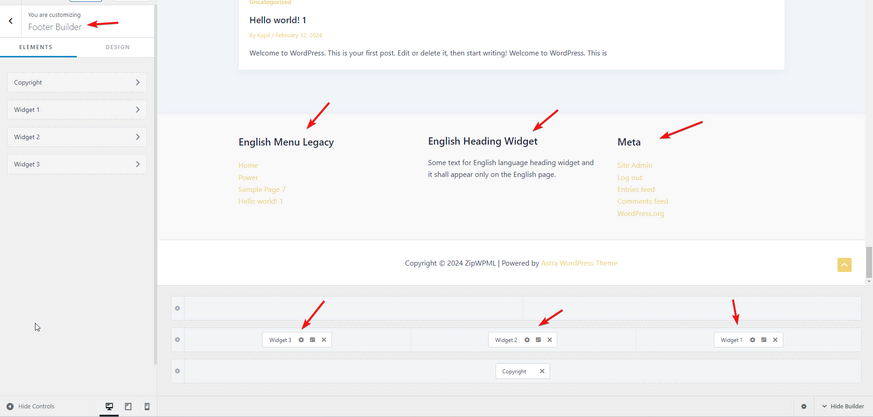The width and height of the screenshot is (873, 417).
Task: Click the Hide Builder button
Action: 844,407
